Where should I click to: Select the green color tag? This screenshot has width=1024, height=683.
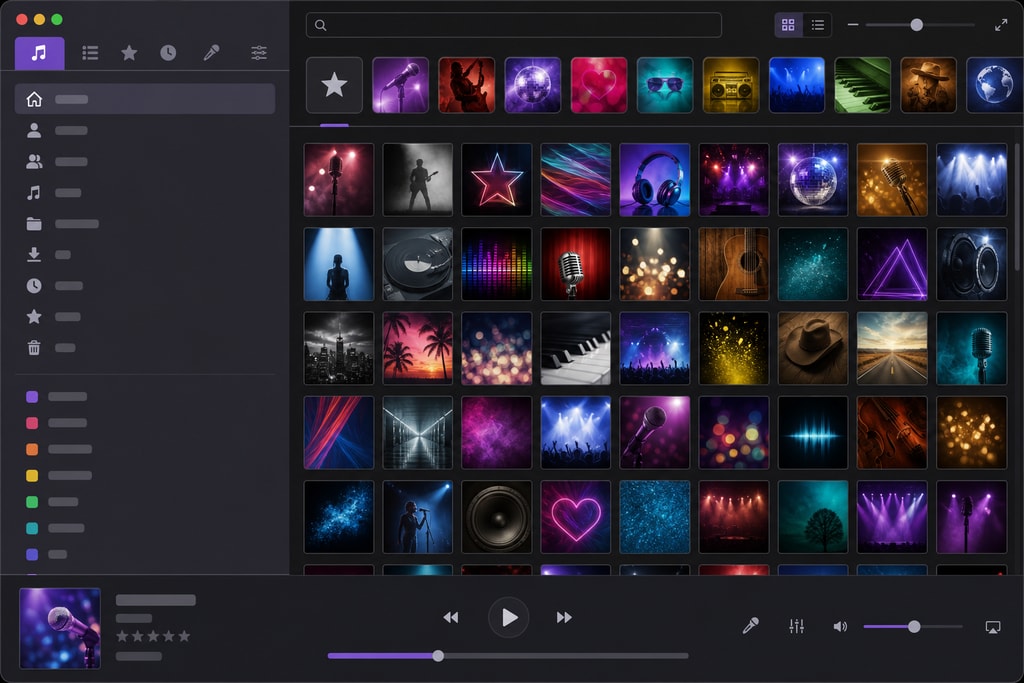pyautogui.click(x=32, y=501)
